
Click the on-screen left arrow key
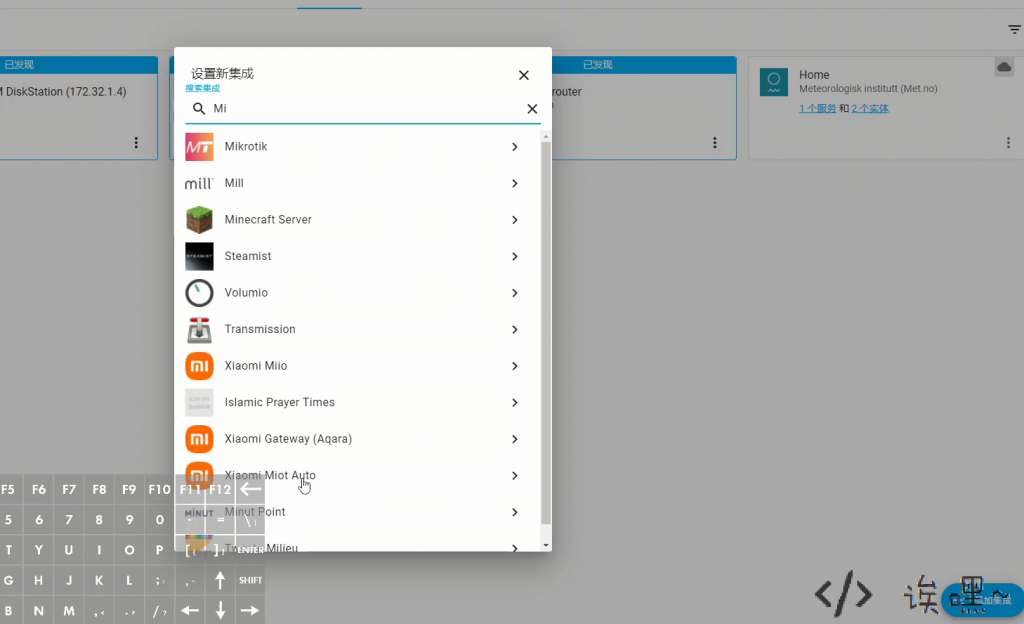coord(190,610)
